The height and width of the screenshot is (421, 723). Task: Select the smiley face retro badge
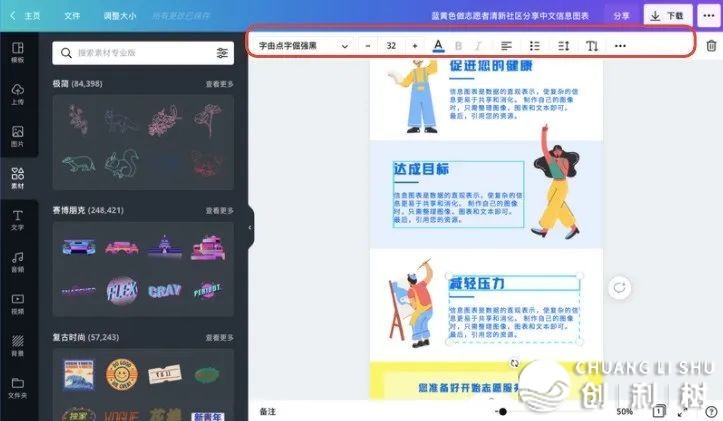[x=122, y=374]
